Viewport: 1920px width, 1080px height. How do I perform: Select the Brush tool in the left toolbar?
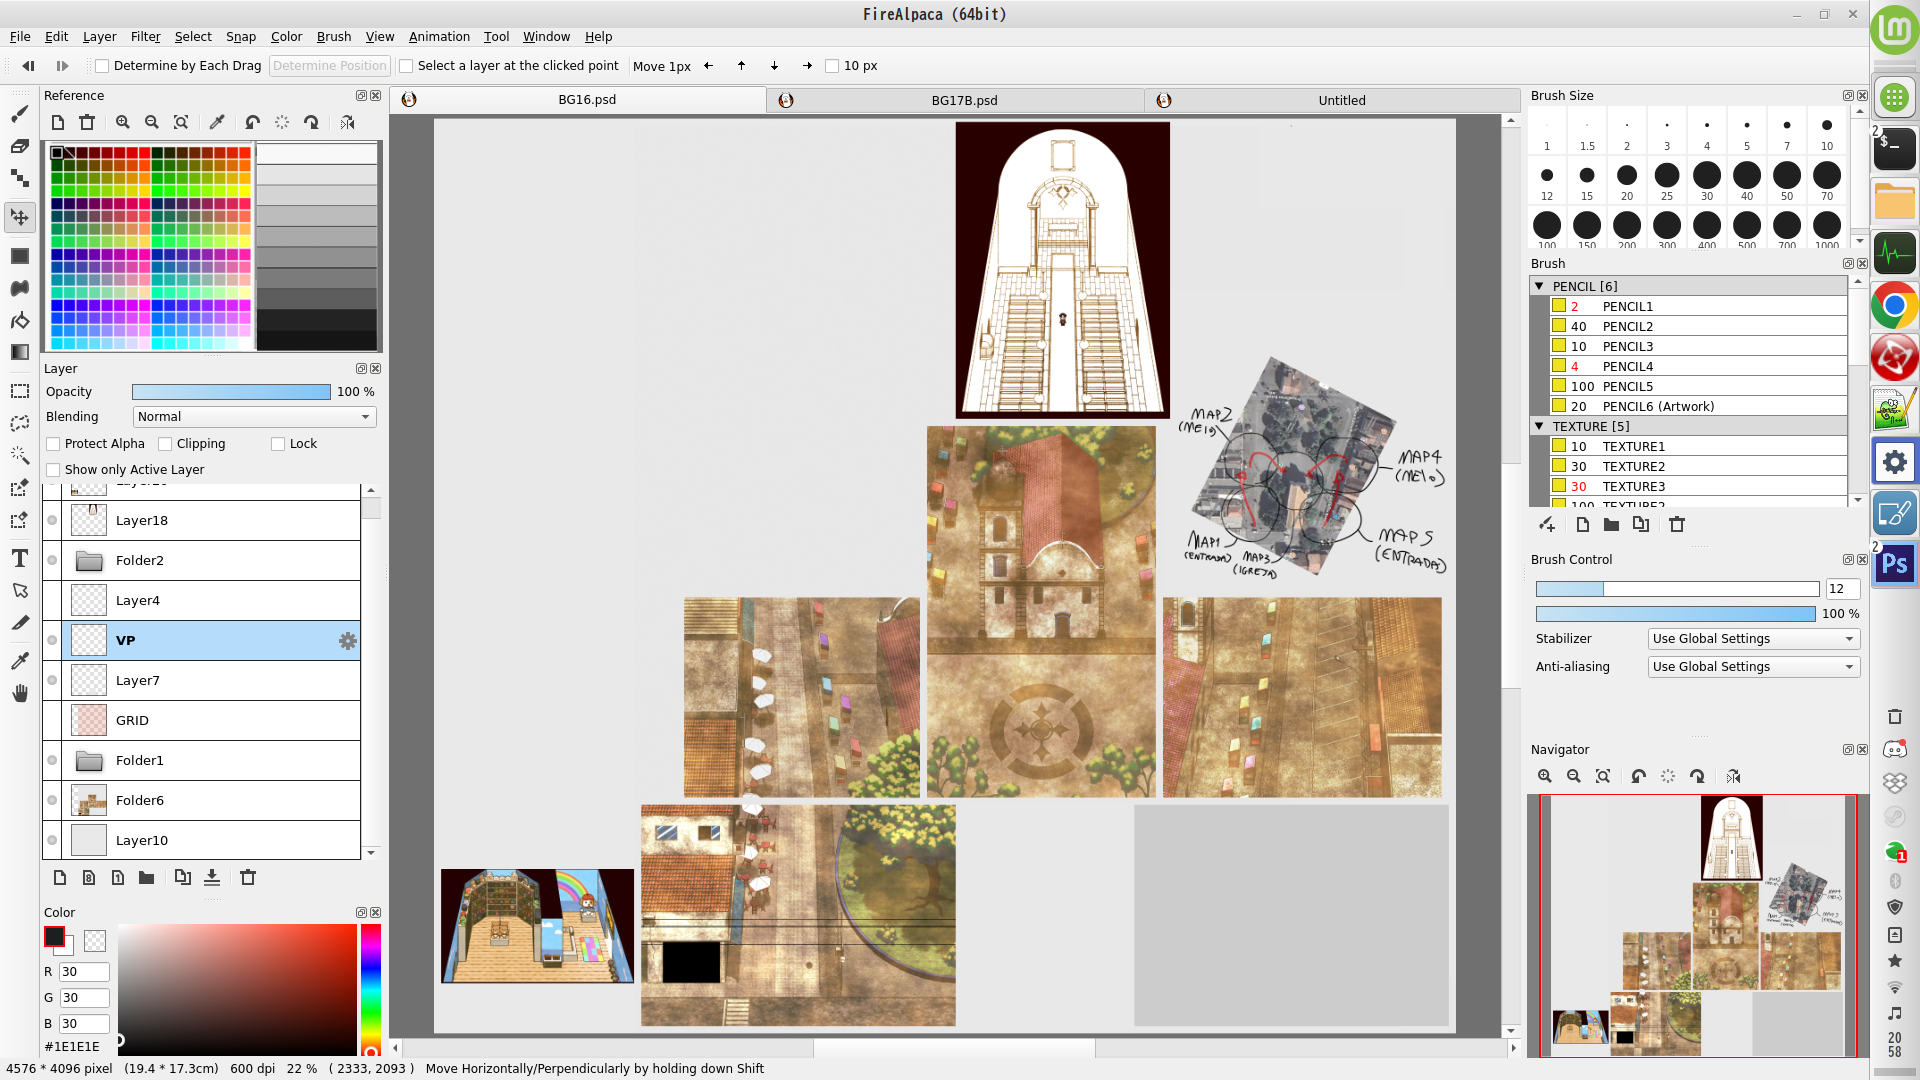(x=19, y=113)
